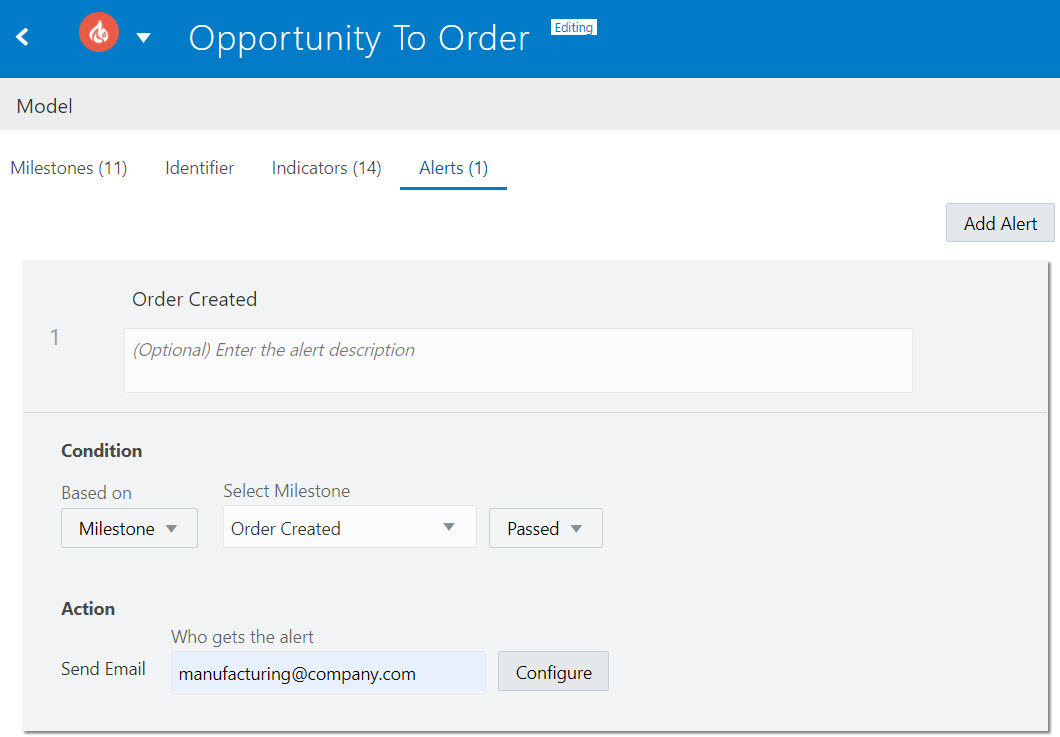Go back using the left chevron
Screen dimensions: 1060x737
(x=22, y=37)
